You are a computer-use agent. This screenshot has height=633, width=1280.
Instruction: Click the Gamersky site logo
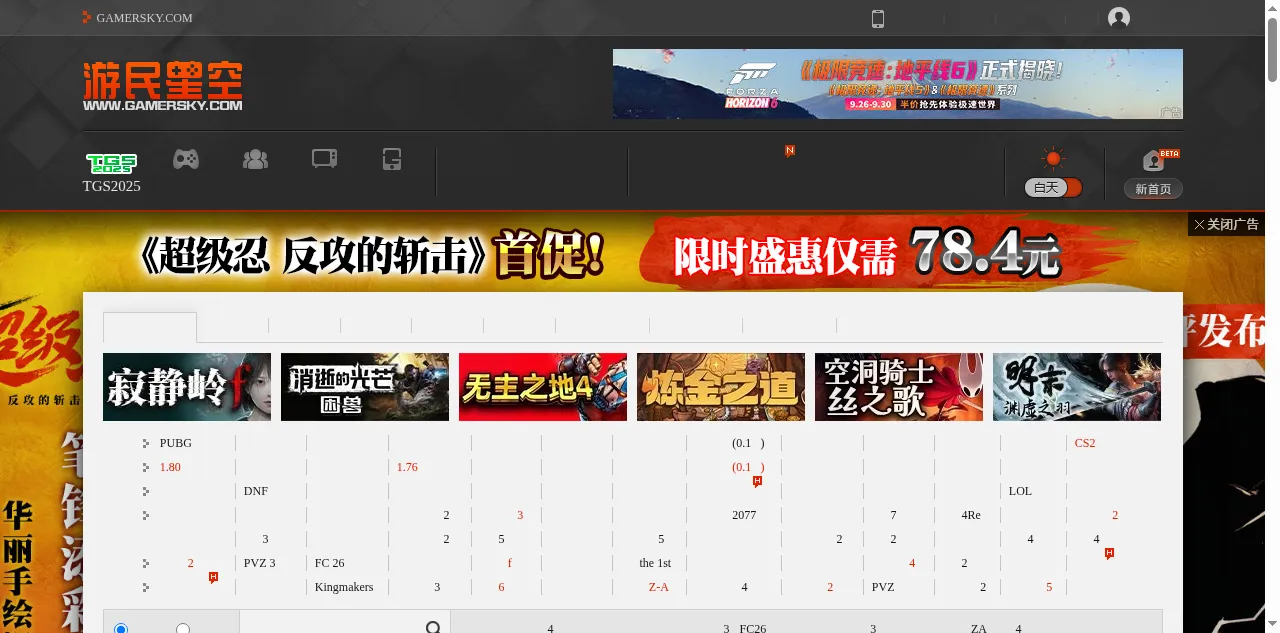click(x=163, y=86)
